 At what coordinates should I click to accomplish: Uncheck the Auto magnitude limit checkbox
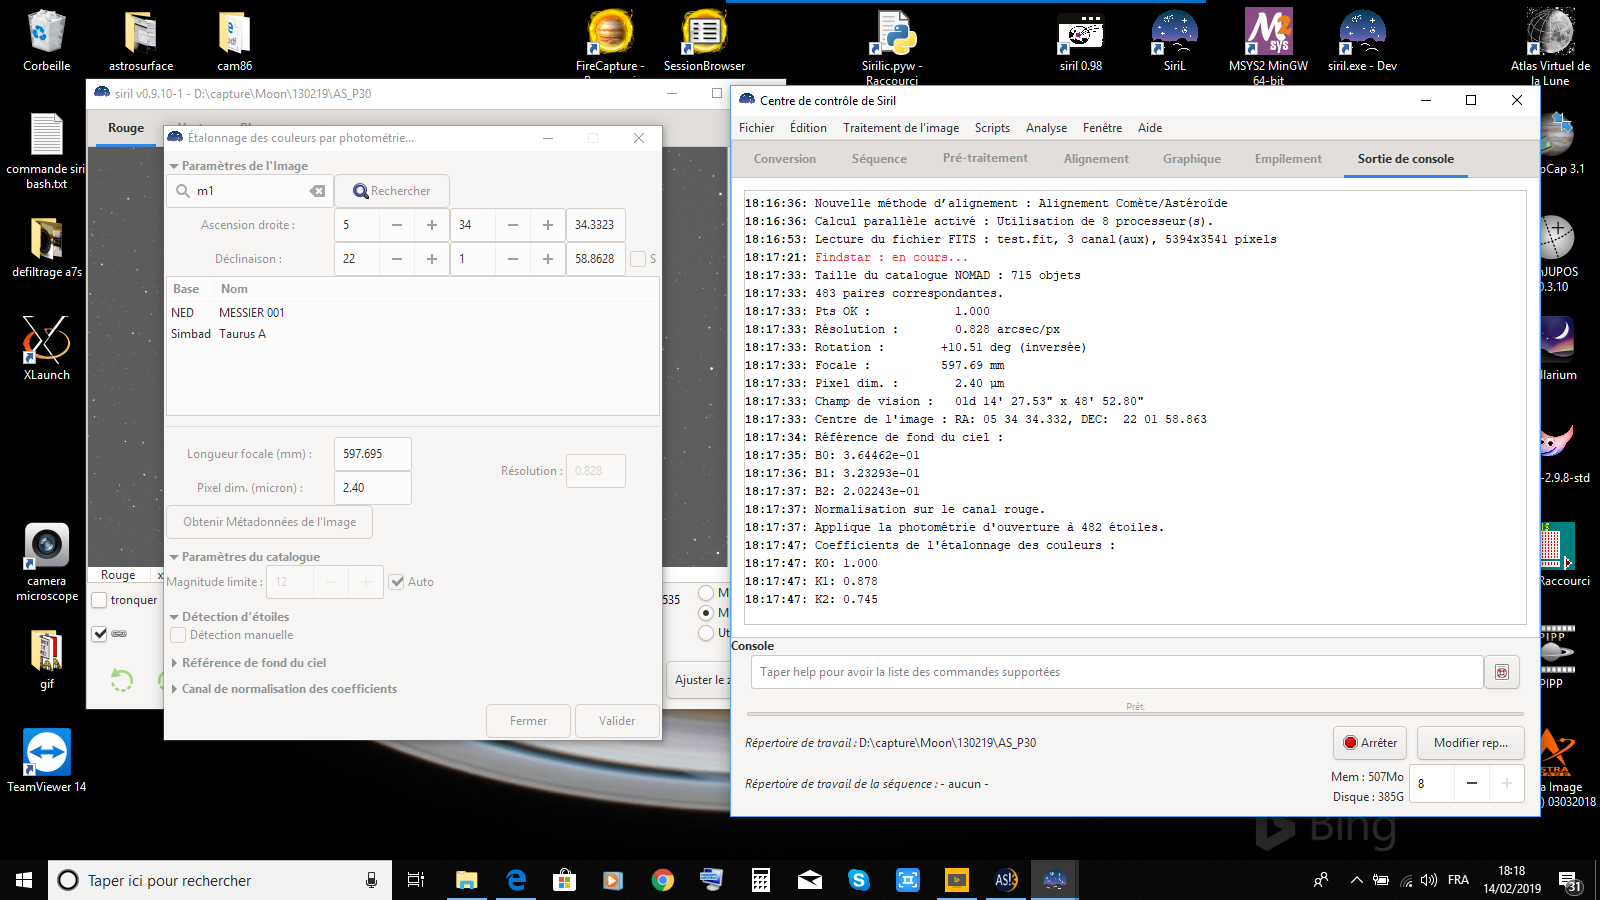tap(397, 582)
